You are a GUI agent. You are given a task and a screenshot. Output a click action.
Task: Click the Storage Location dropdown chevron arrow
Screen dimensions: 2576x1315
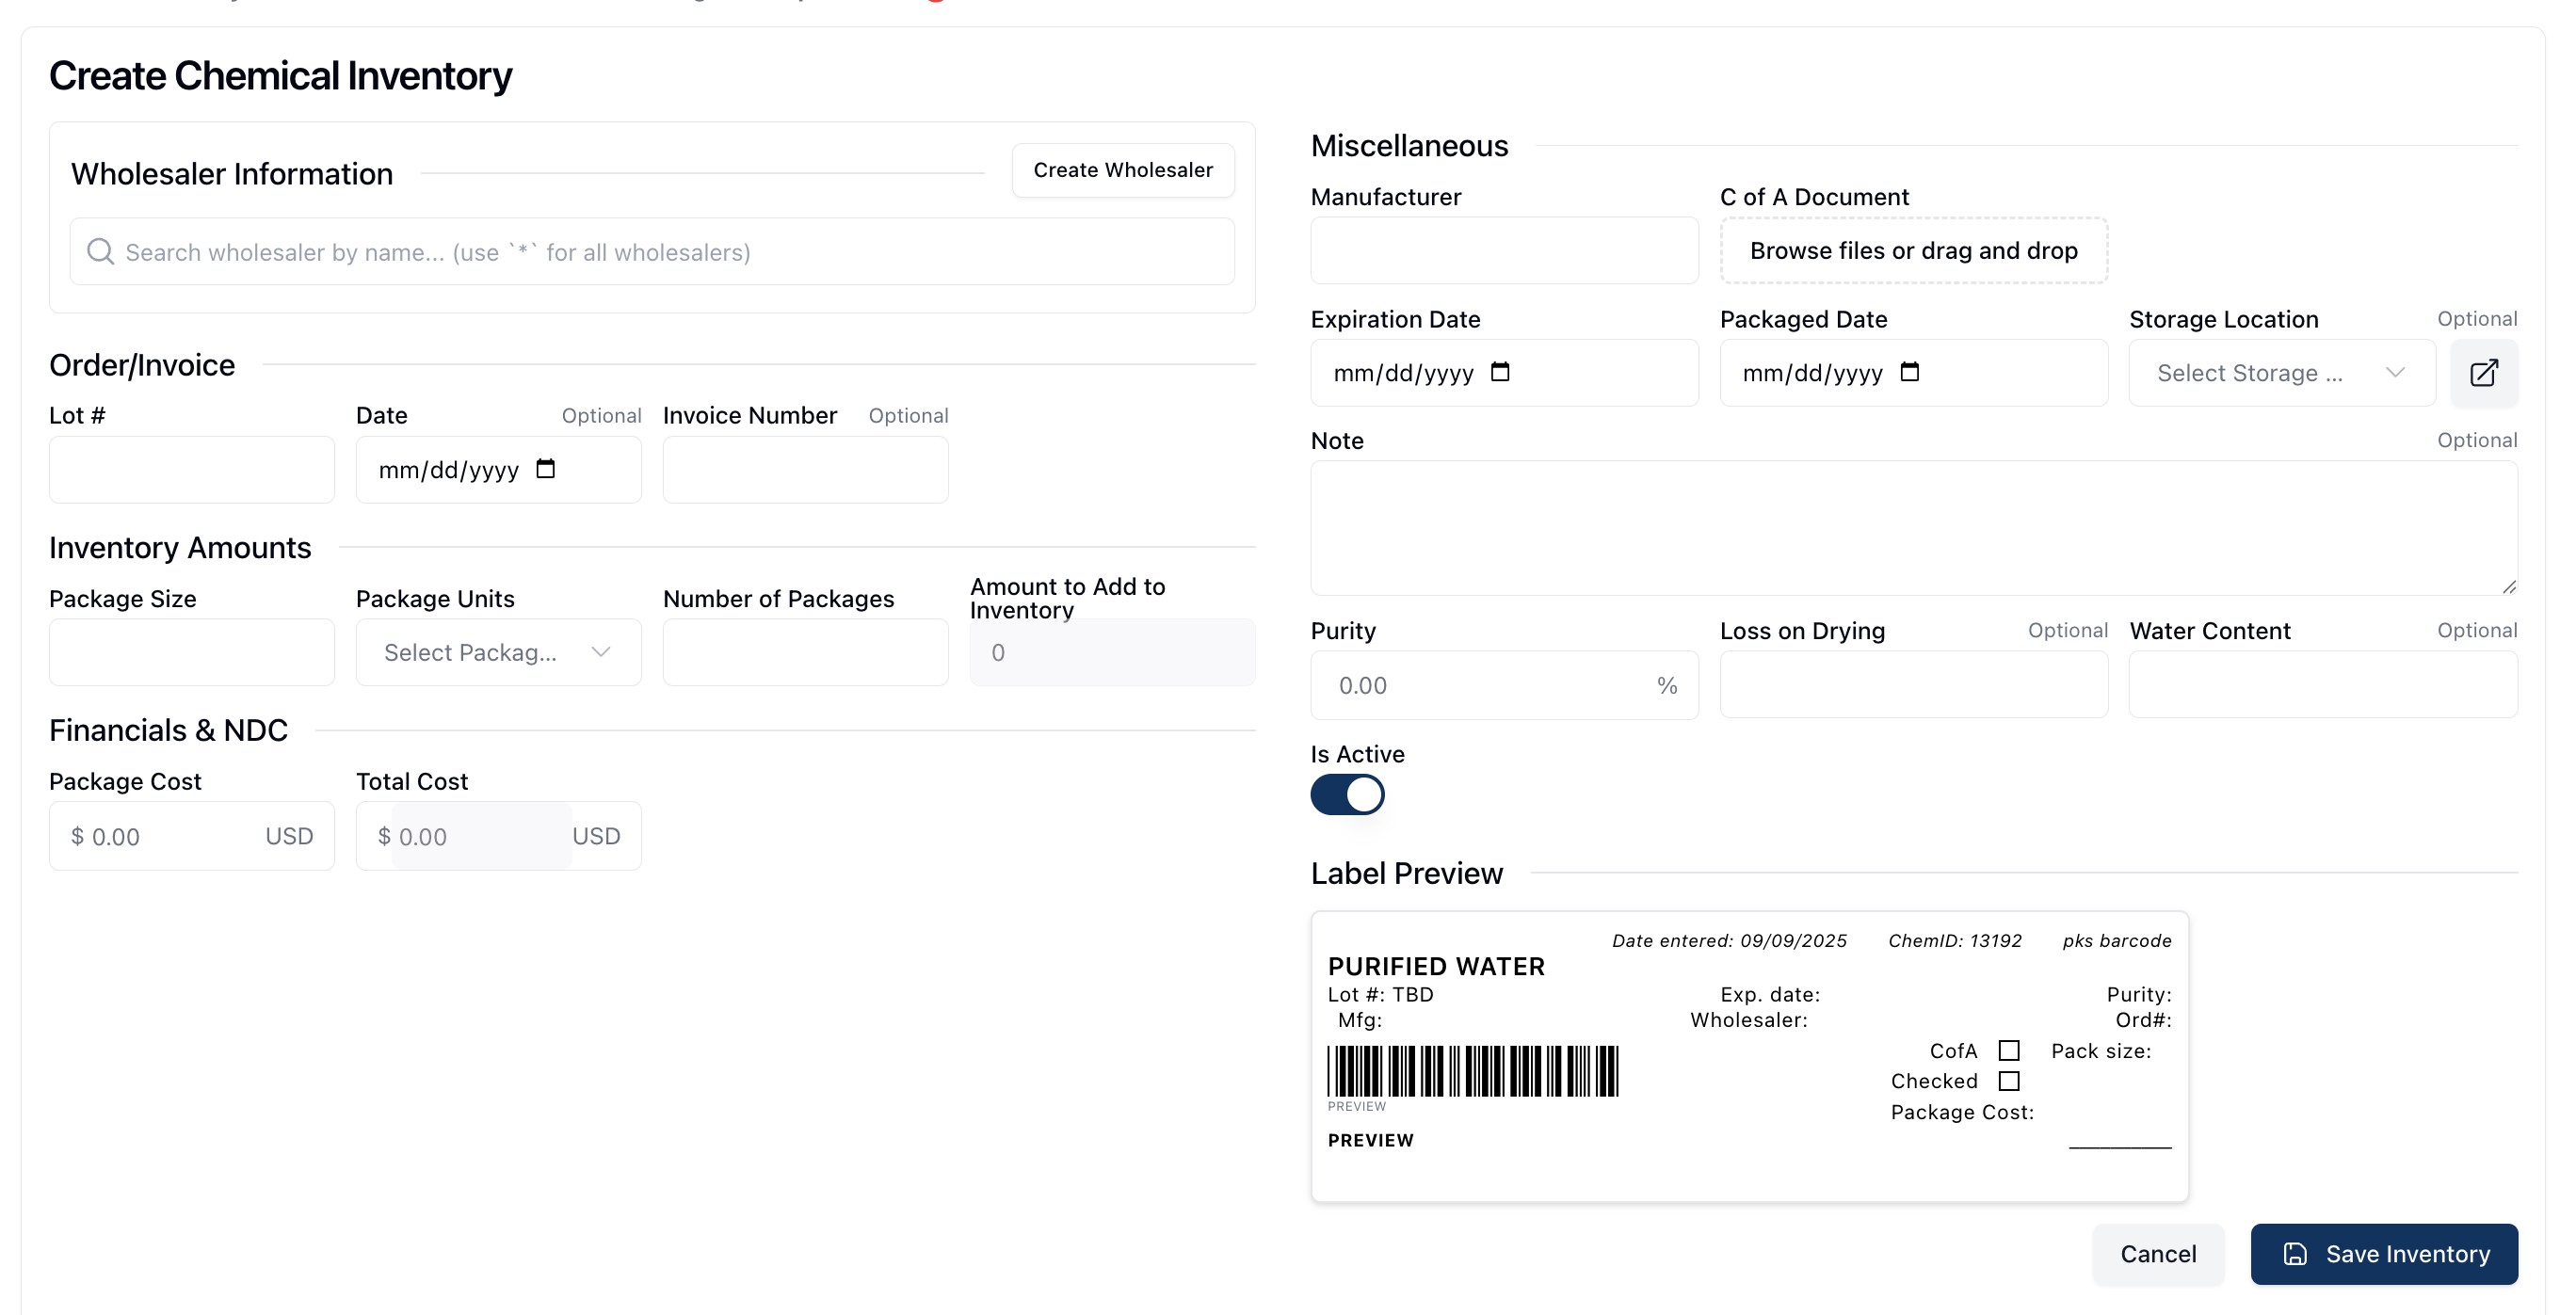[x=2394, y=373]
